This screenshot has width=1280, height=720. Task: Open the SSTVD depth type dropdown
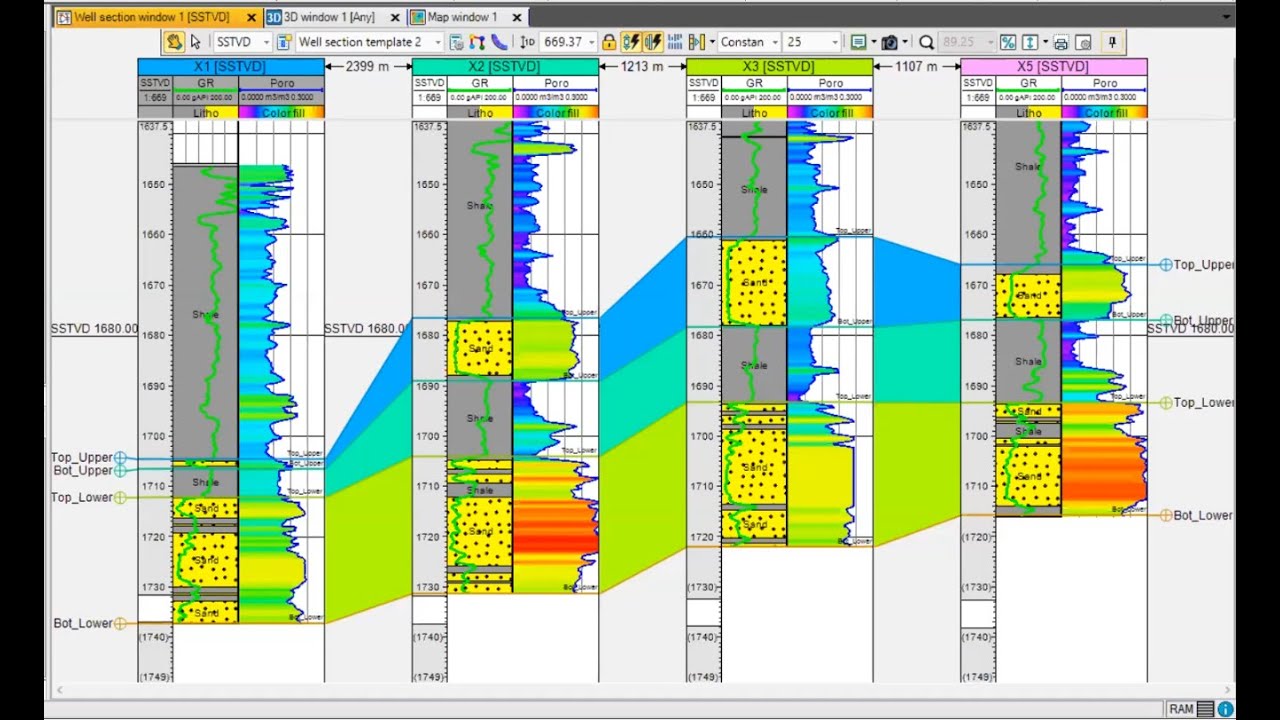pos(266,42)
